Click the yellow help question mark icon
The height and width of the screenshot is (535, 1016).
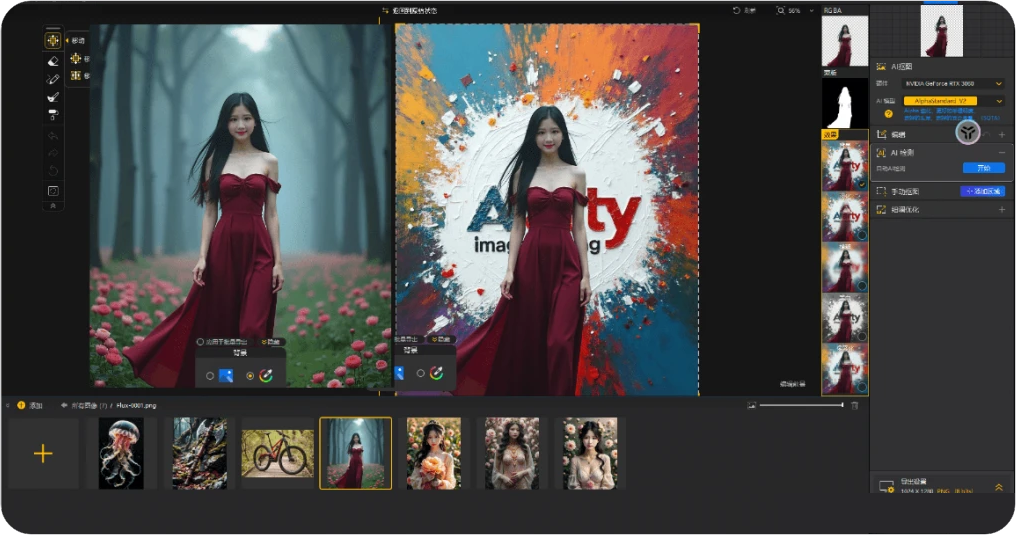pos(888,114)
